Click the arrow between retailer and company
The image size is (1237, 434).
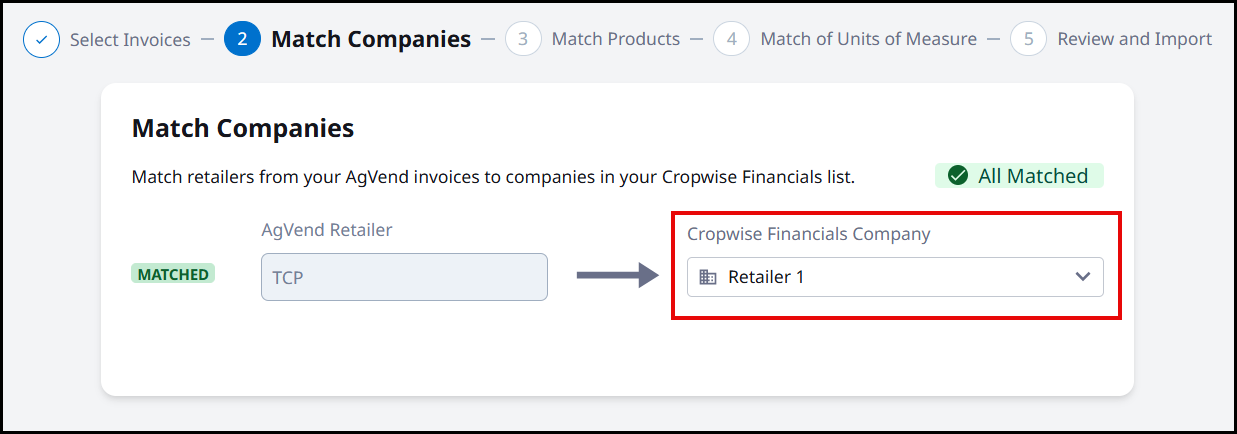[617, 276]
